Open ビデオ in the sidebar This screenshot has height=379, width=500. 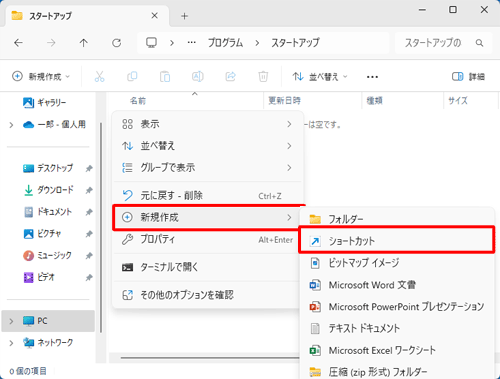39,277
